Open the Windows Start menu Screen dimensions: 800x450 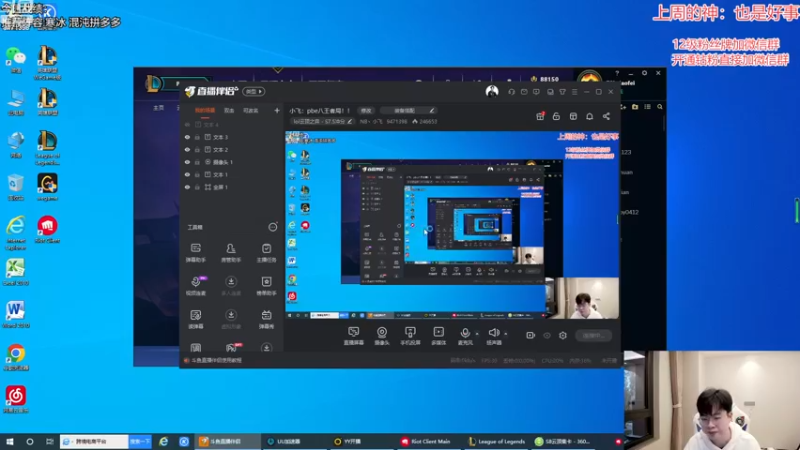click(10, 441)
